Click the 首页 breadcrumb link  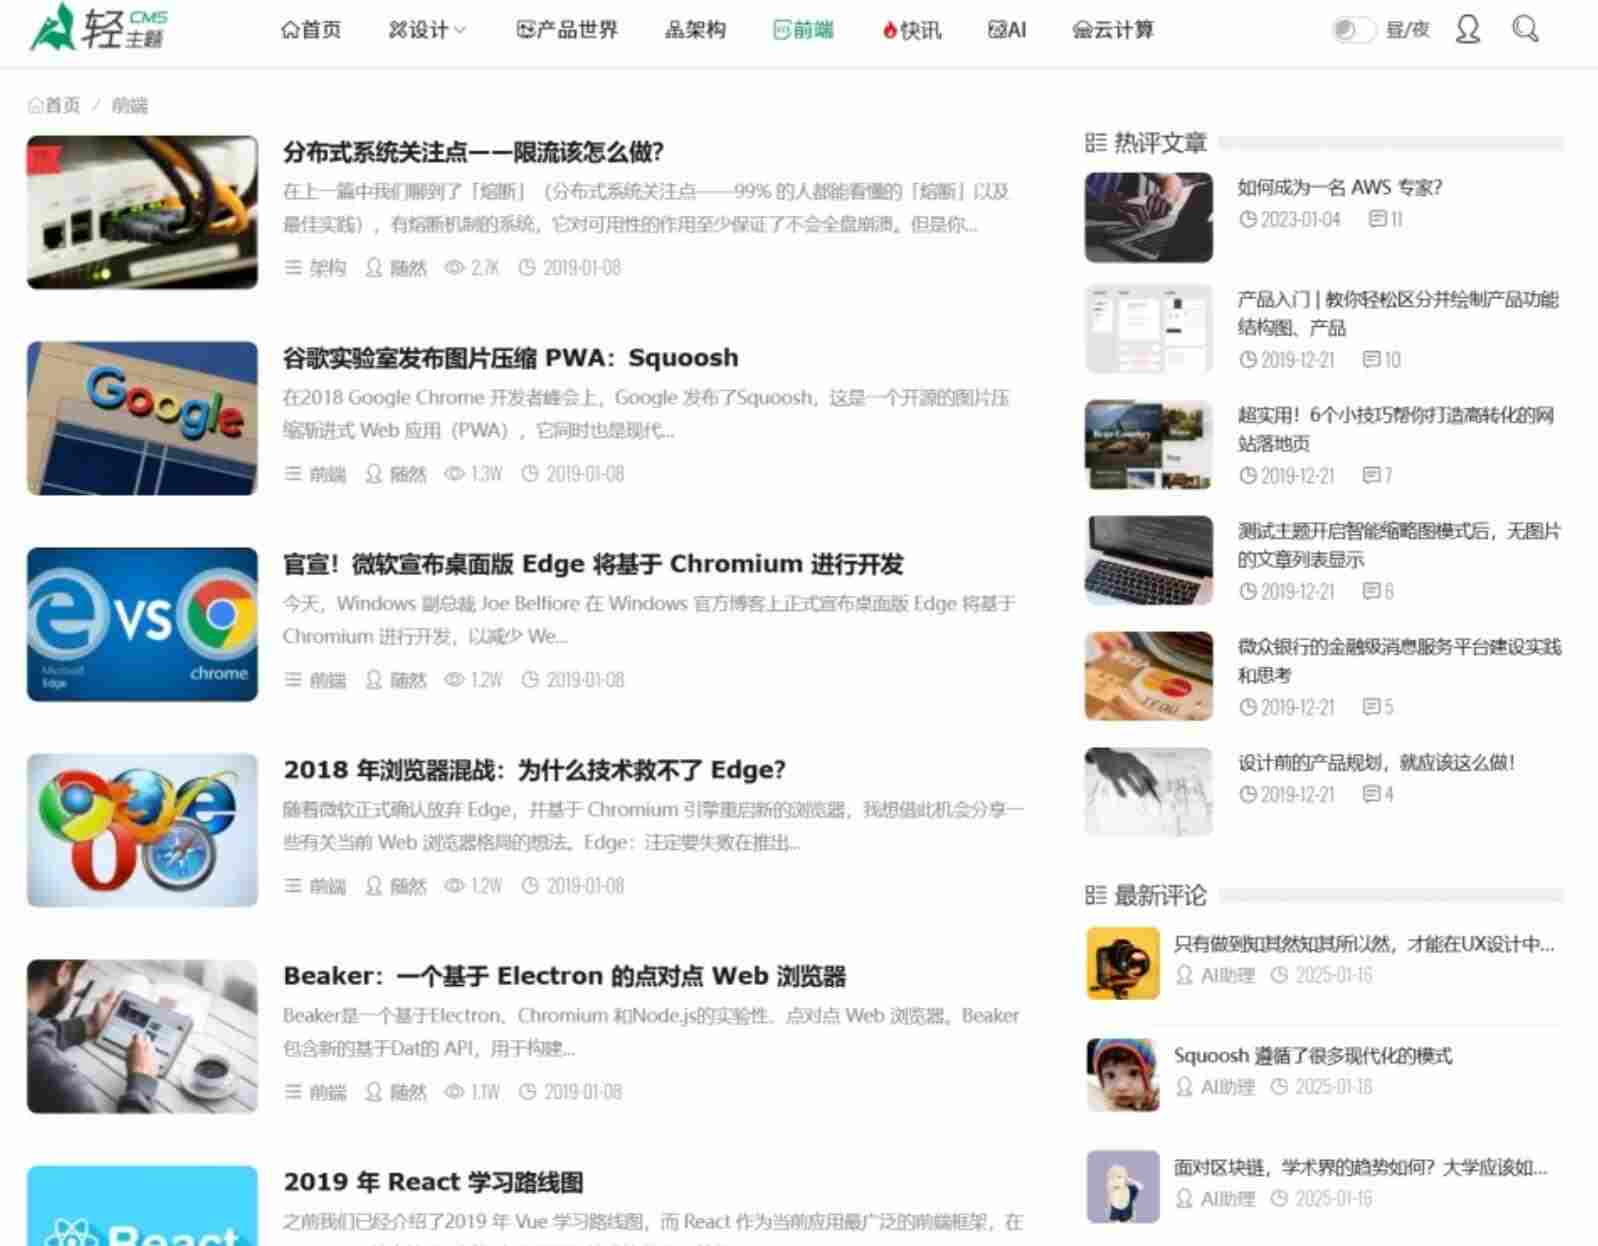click(54, 105)
